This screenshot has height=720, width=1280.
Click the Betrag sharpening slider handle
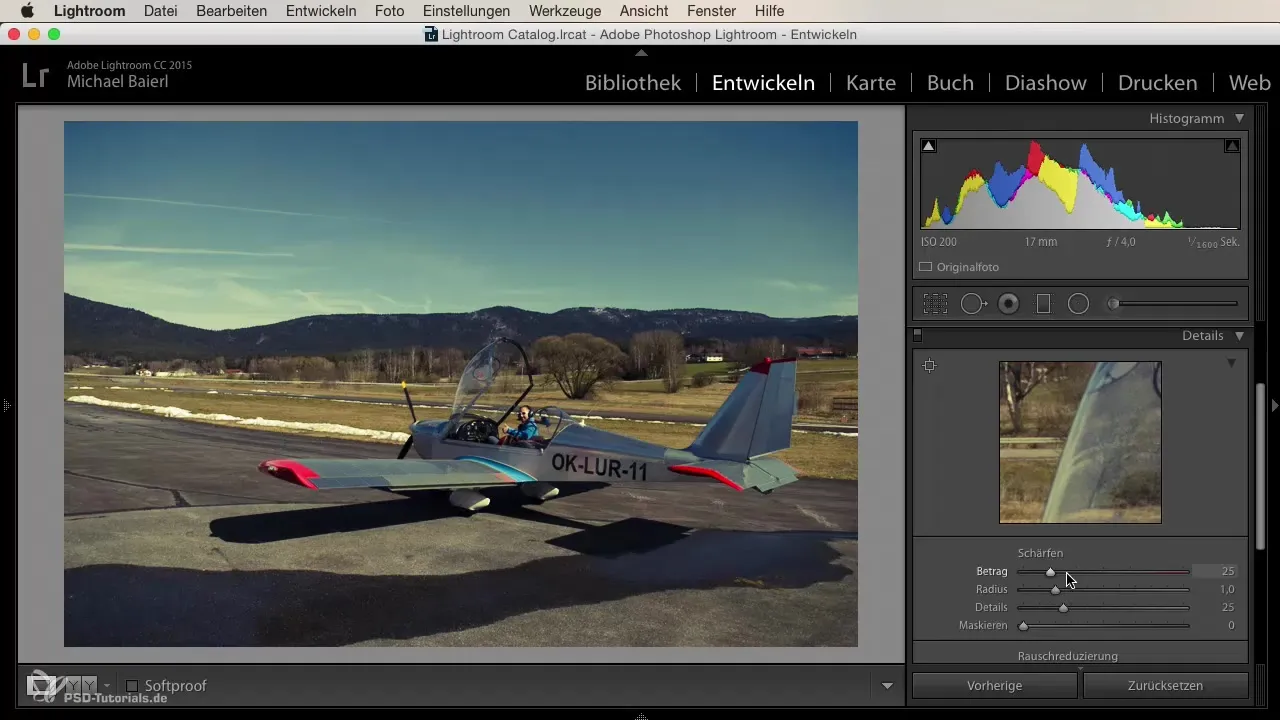point(1050,572)
